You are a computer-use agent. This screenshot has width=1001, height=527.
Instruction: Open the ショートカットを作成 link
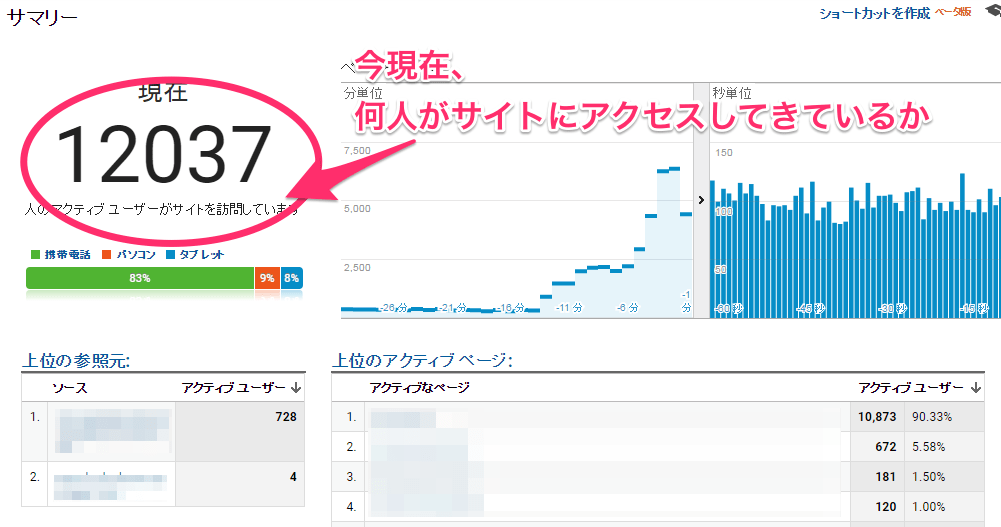point(874,13)
